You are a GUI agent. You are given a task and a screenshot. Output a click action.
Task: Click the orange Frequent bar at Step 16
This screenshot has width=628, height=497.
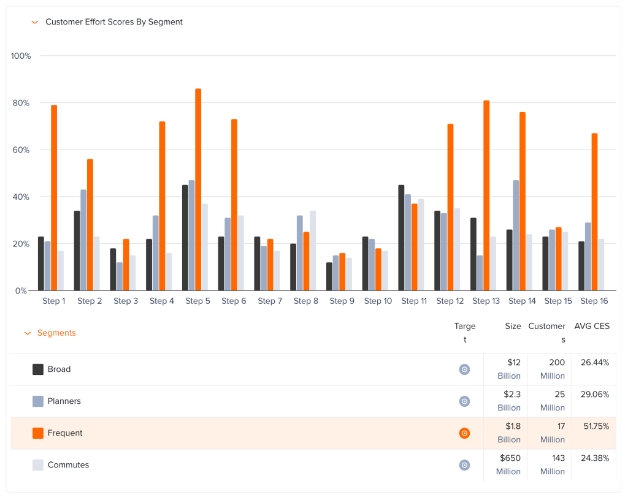594,212
